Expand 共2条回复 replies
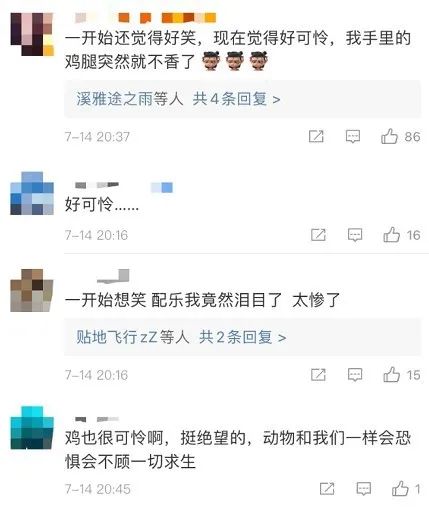This screenshot has height=511, width=429. point(242,337)
